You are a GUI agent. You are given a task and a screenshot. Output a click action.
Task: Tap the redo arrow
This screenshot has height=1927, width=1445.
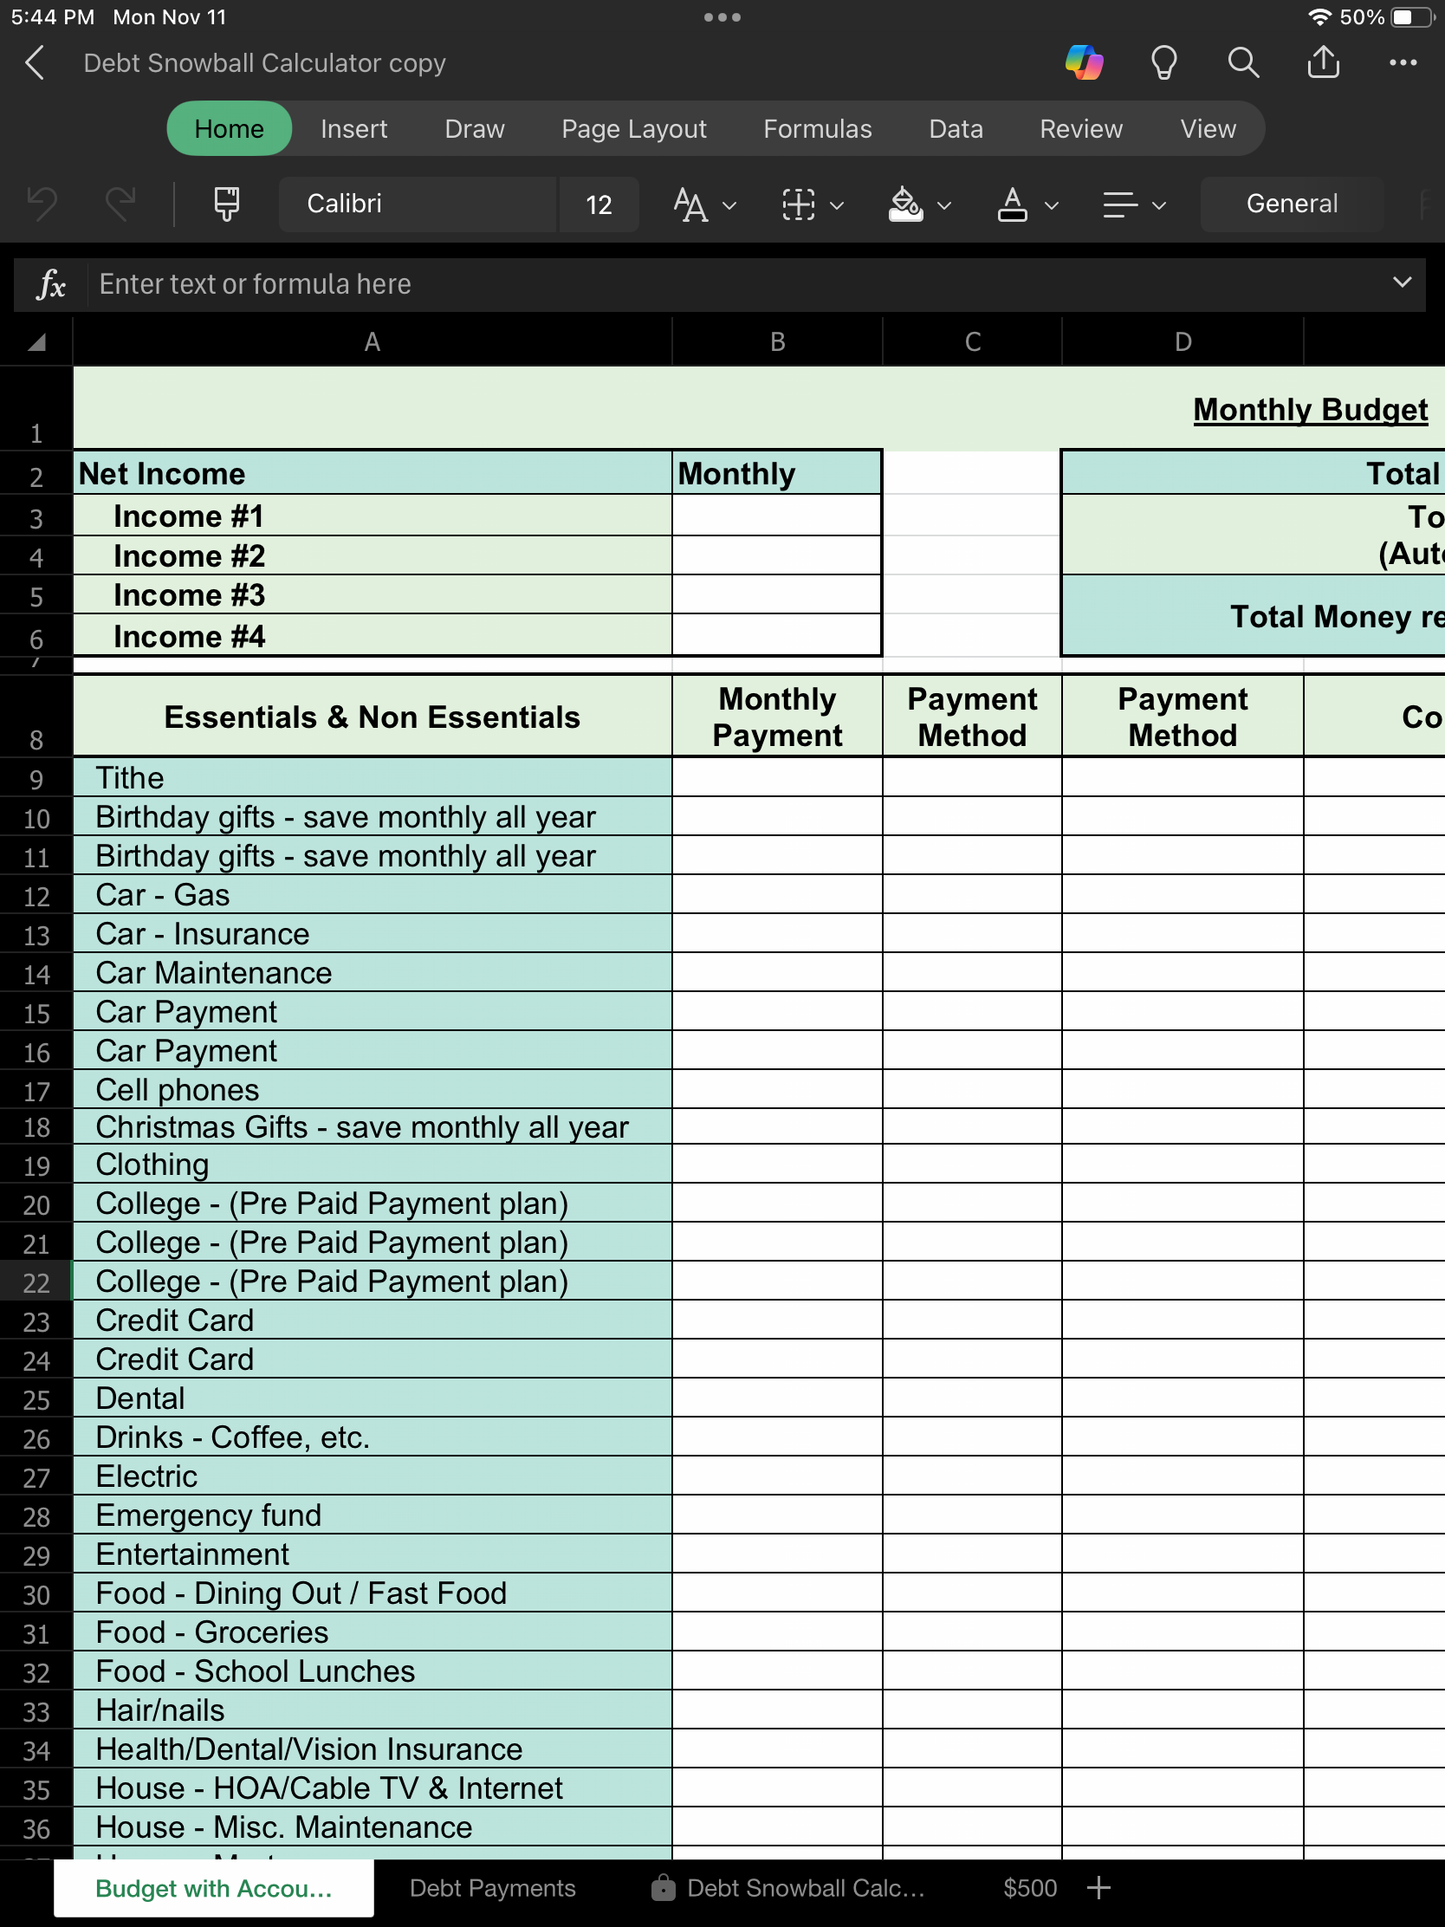click(x=120, y=204)
